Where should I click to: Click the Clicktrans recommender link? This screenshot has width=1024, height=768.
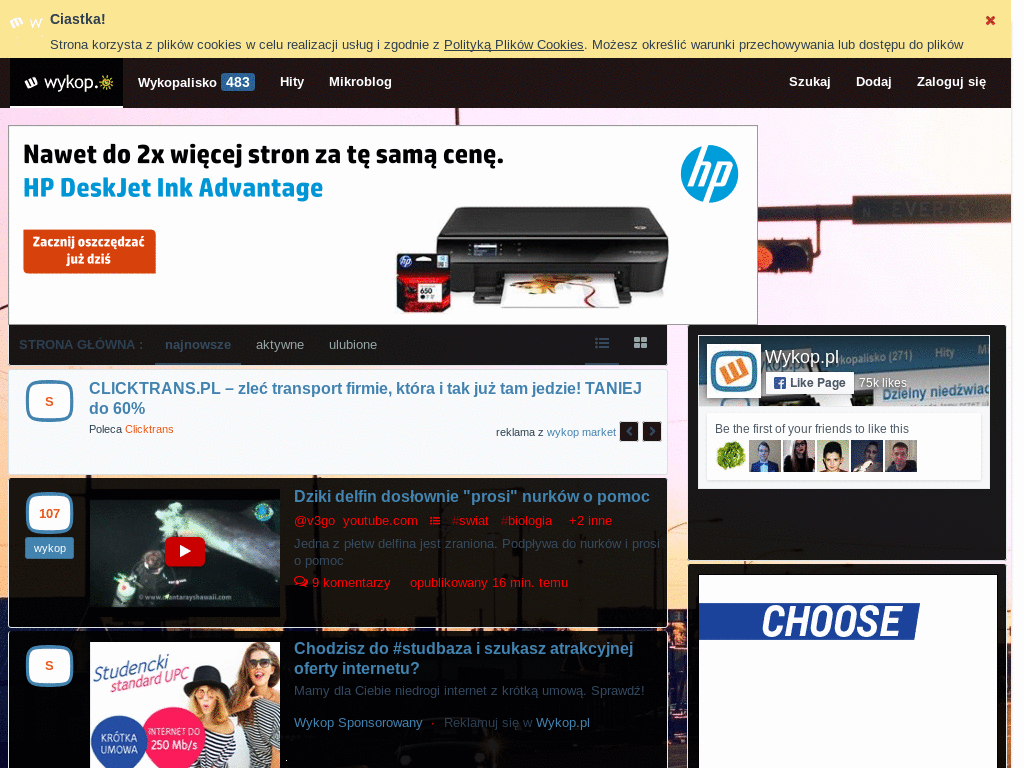point(149,429)
